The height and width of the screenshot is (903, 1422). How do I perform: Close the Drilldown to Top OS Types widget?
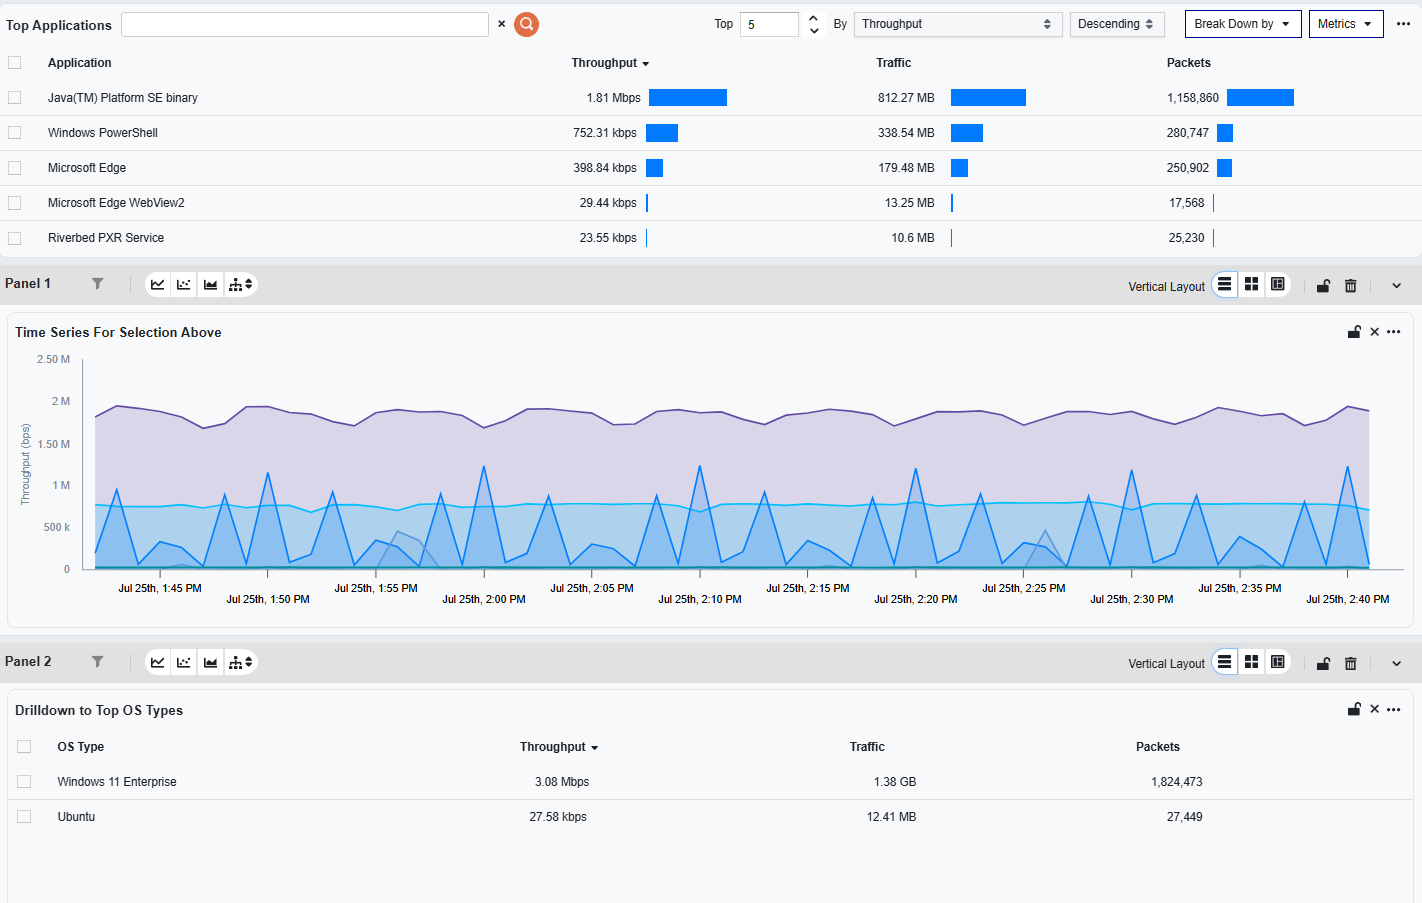click(1374, 709)
